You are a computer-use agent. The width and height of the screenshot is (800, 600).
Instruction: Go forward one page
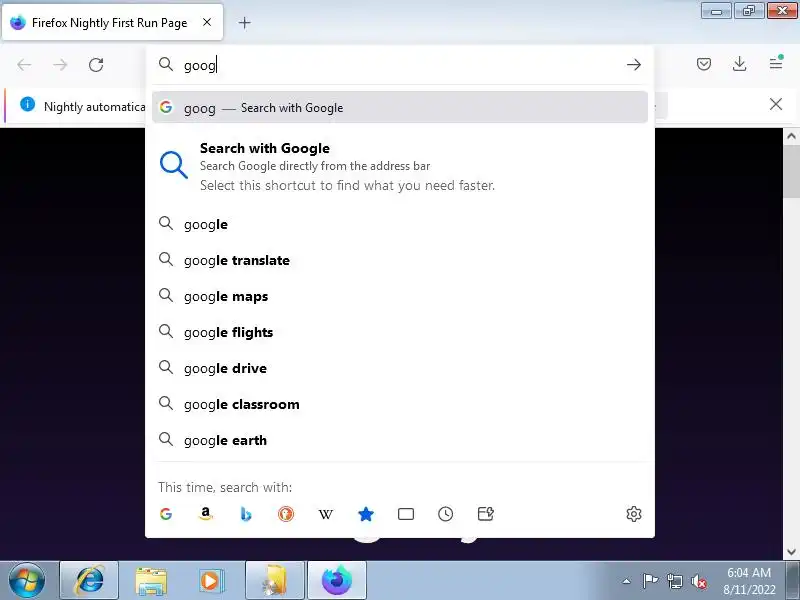tap(60, 65)
